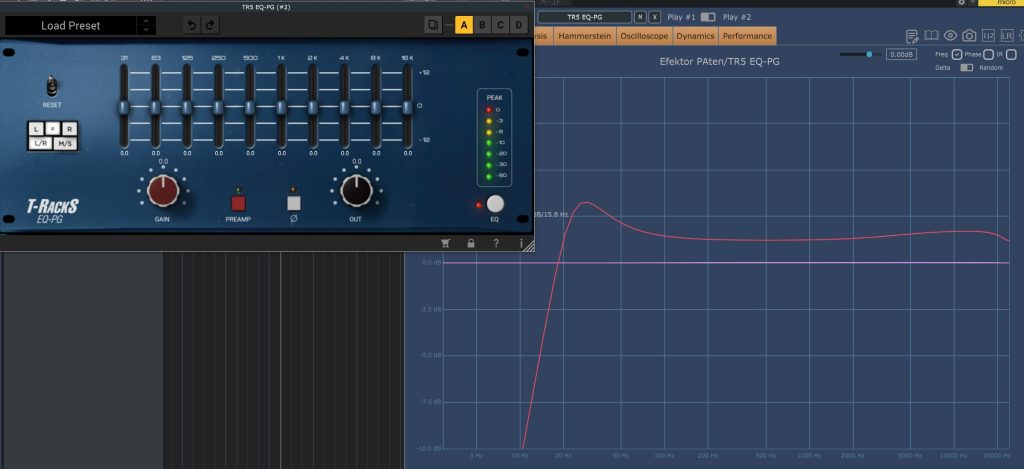The height and width of the screenshot is (469, 1024).
Task: Enable the Phase checkbox
Action: coord(988,54)
